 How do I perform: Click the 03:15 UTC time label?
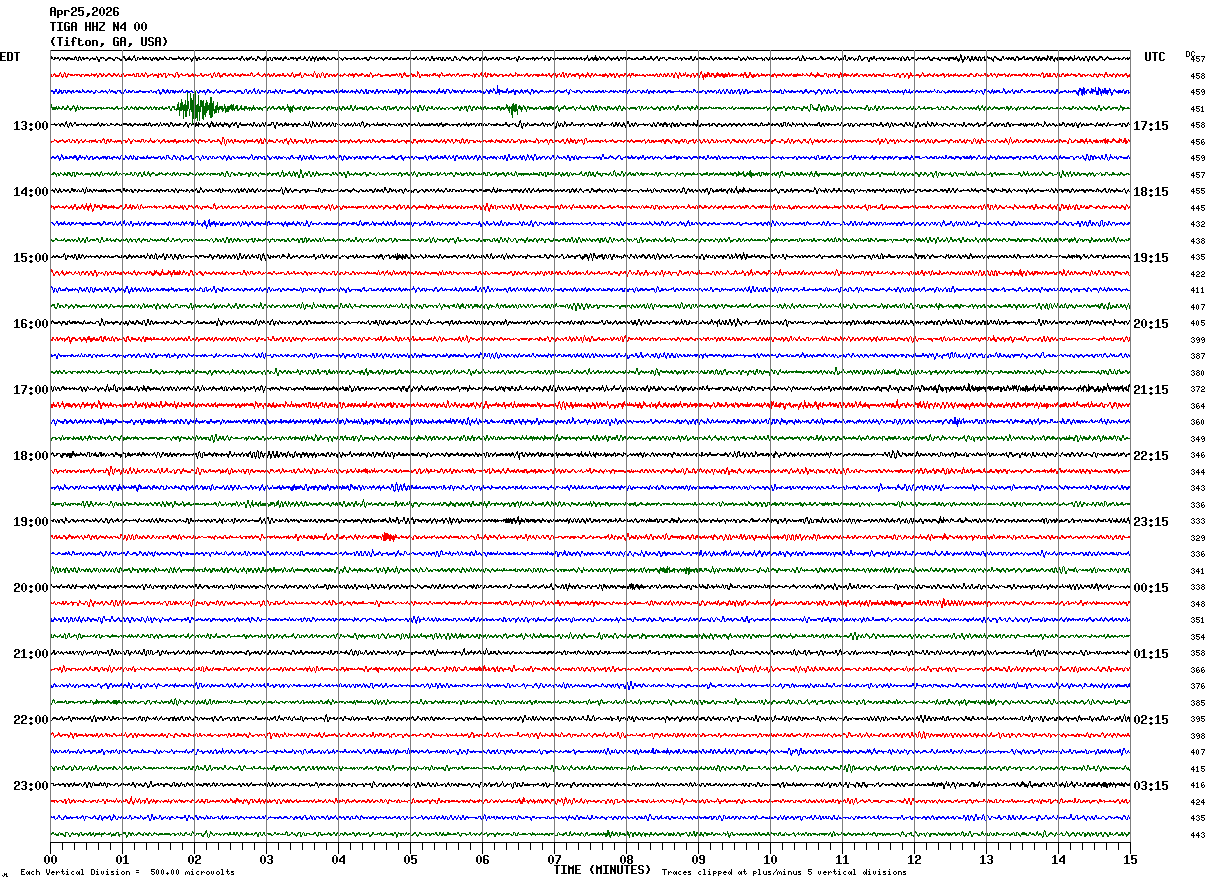pos(1151,786)
